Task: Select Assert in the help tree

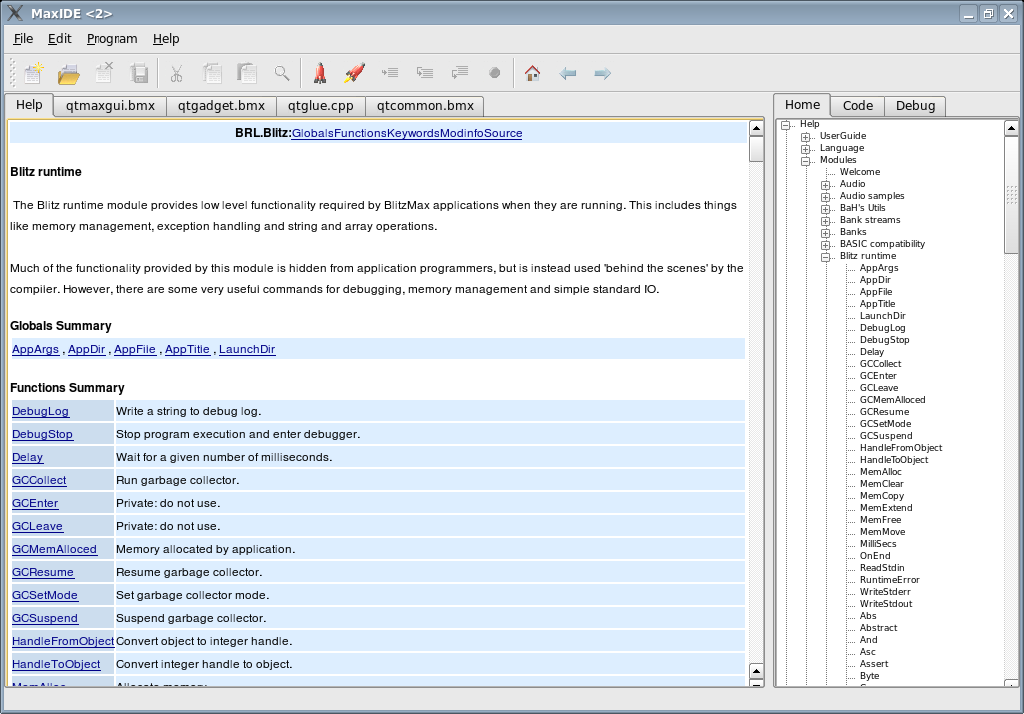Action: click(874, 664)
